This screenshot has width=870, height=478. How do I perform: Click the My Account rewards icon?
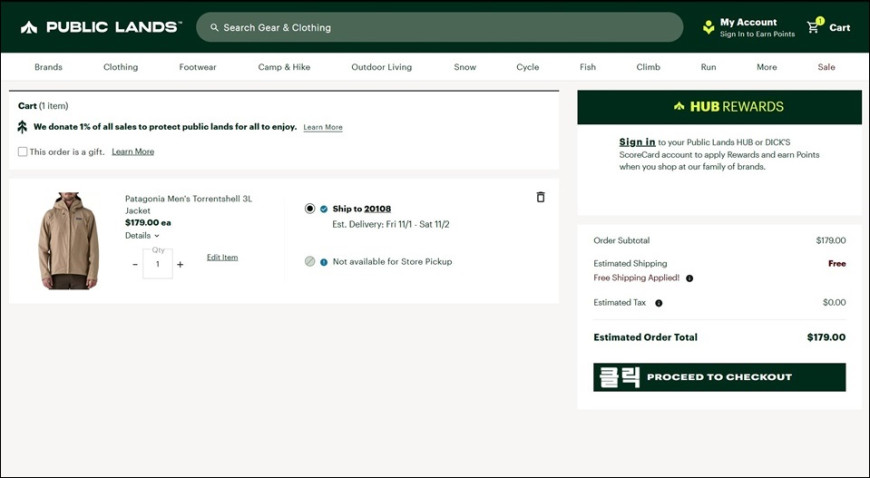tap(709, 27)
